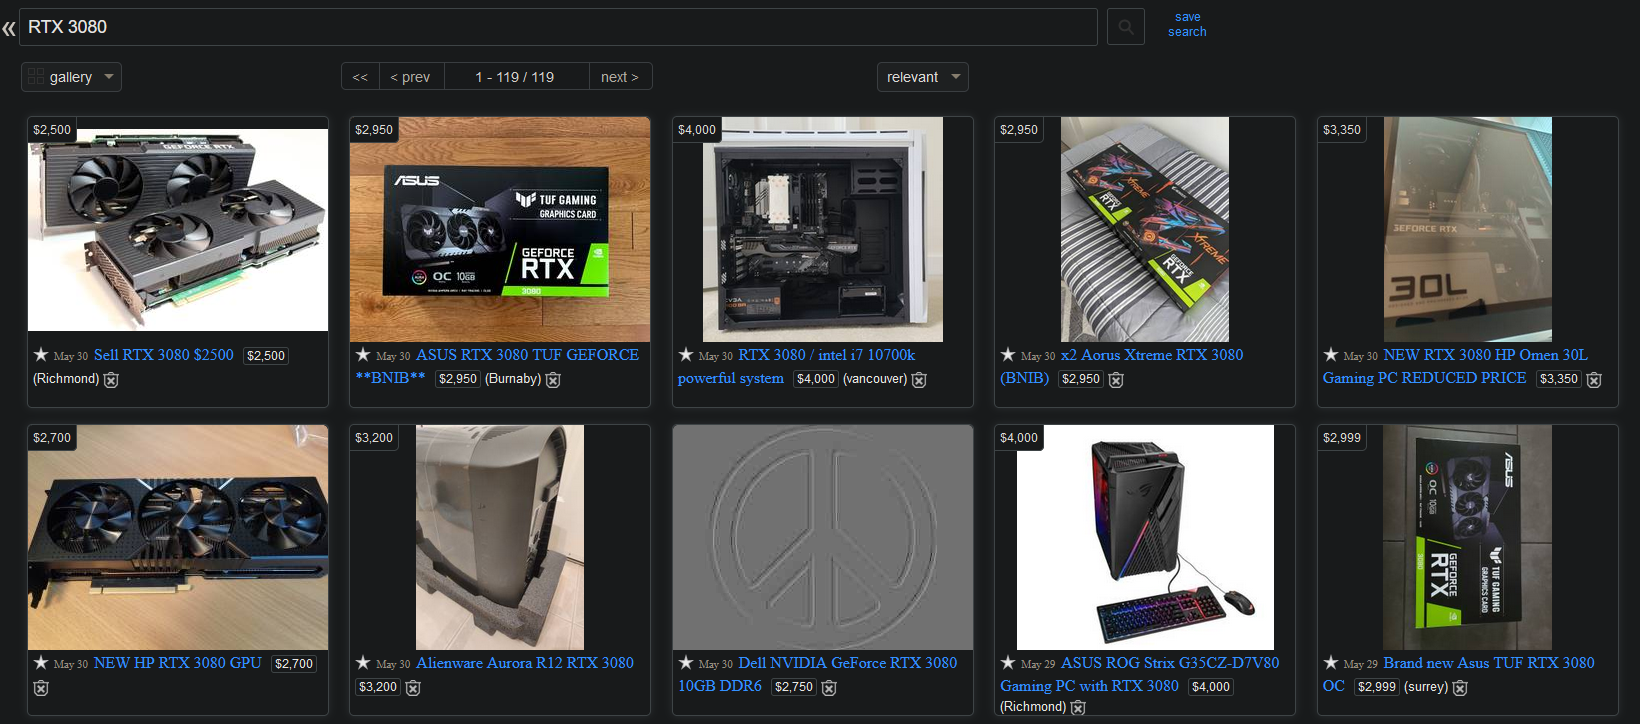Star the ASUS RTX 3080 TUF GEFORCE listing

[363, 355]
